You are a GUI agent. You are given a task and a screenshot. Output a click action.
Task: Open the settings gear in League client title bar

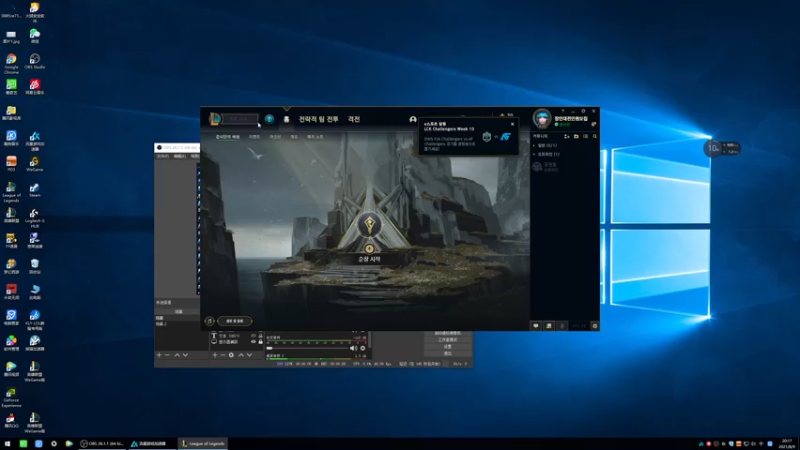[583, 111]
